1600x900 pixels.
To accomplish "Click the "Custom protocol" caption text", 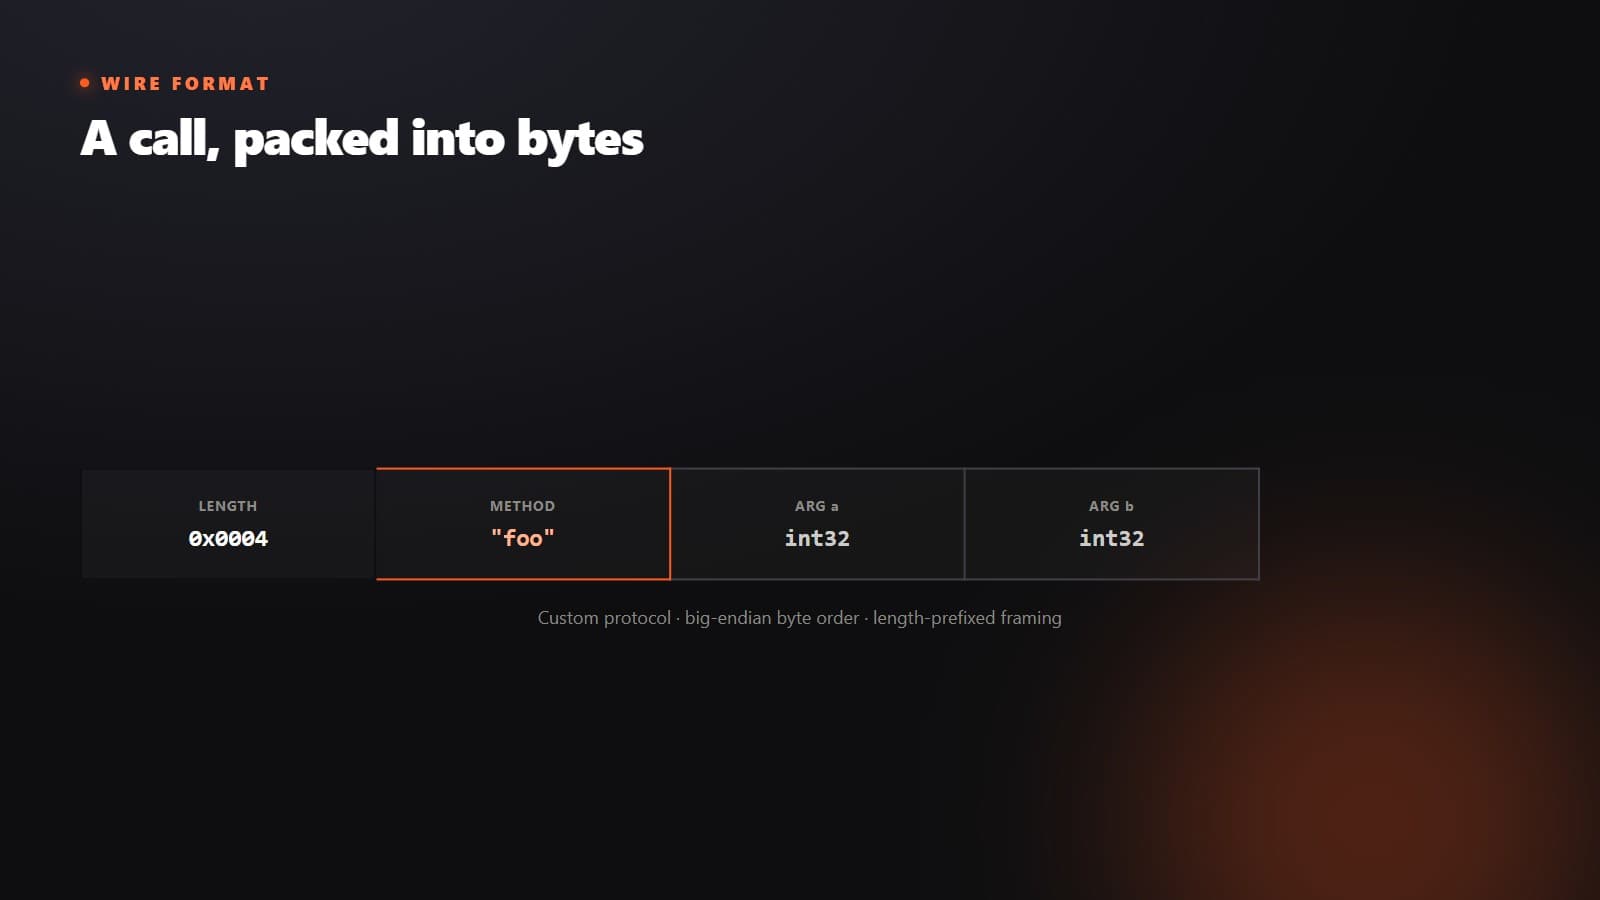I will (604, 618).
